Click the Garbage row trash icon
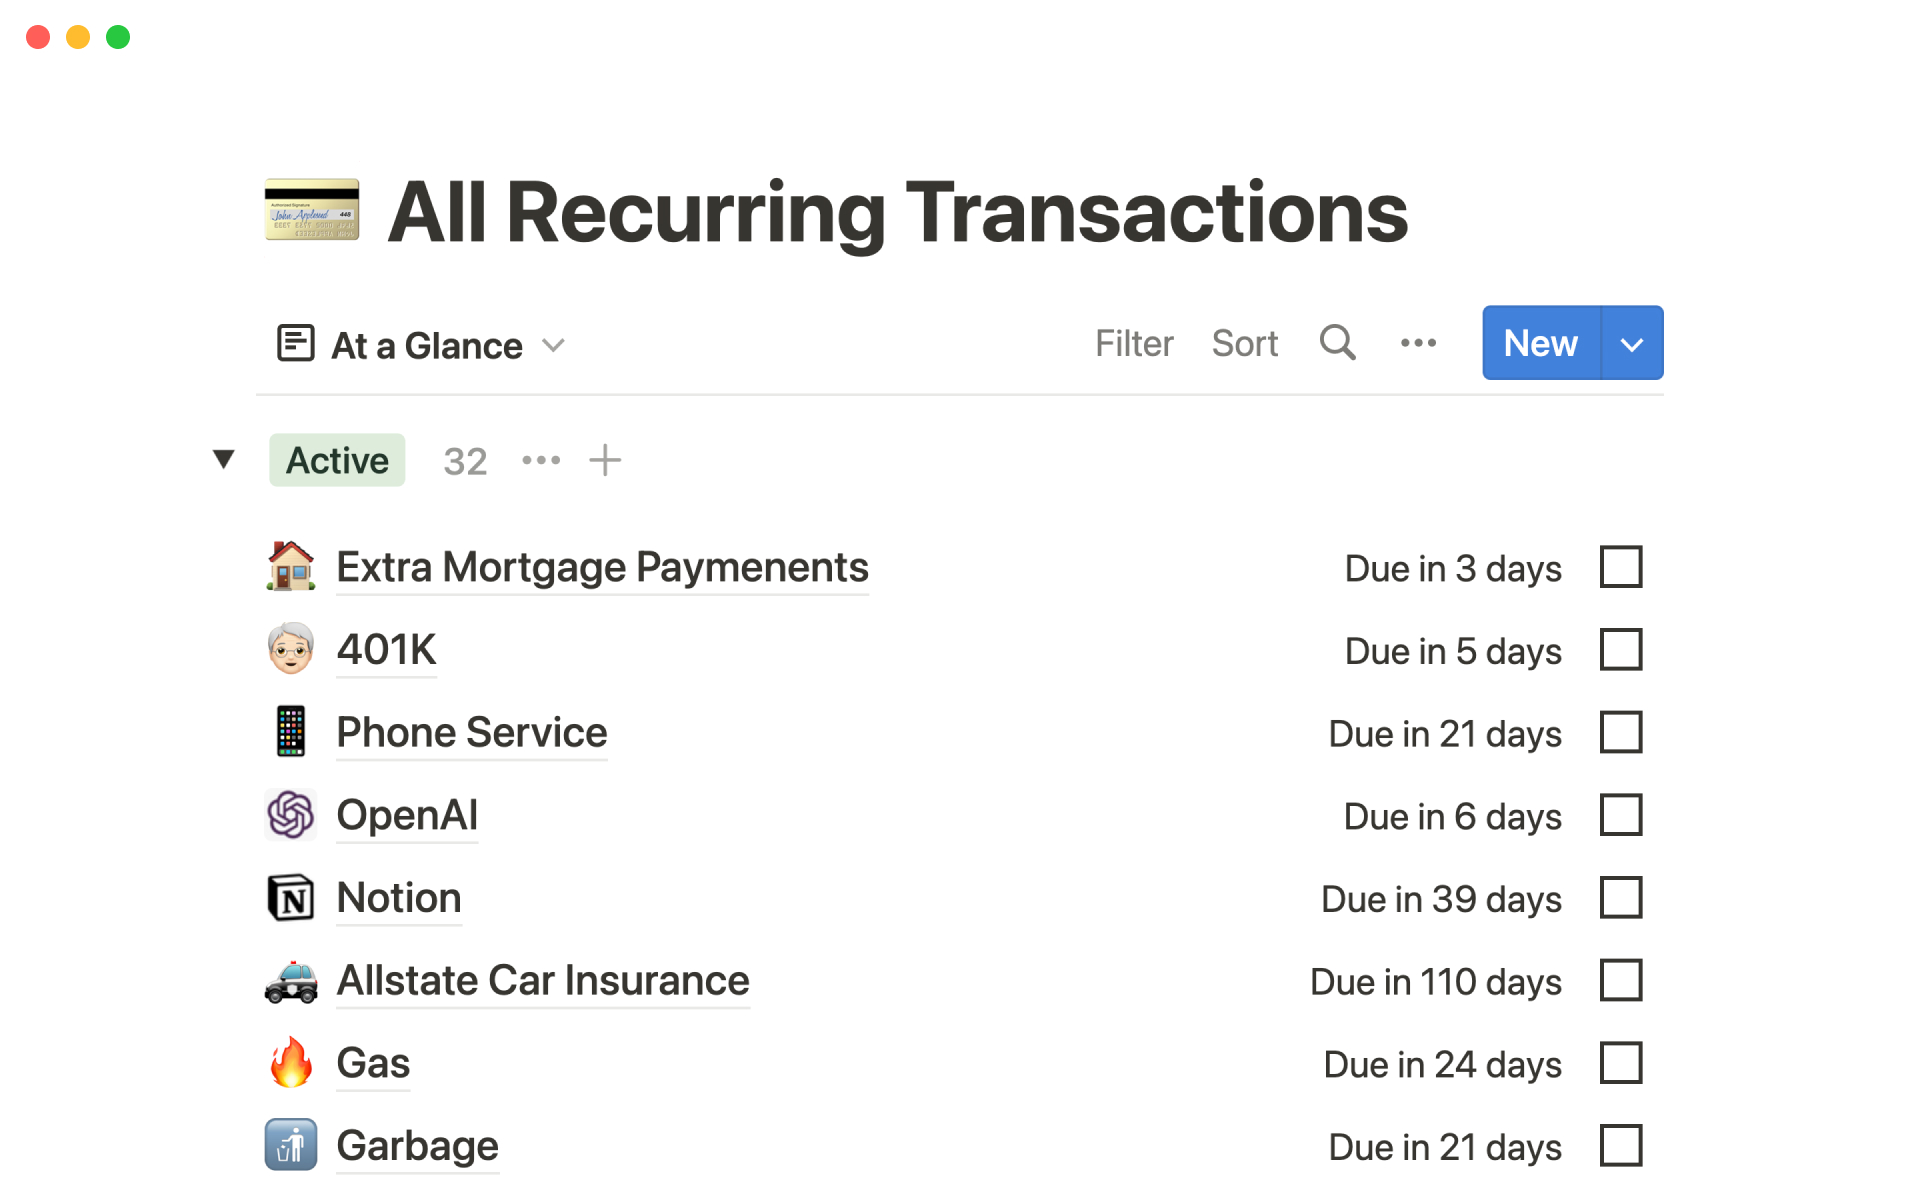1920x1200 pixels. point(291,1145)
